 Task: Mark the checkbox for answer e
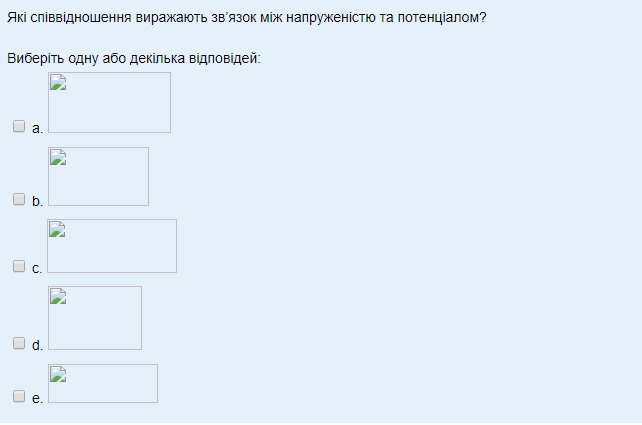click(x=19, y=396)
